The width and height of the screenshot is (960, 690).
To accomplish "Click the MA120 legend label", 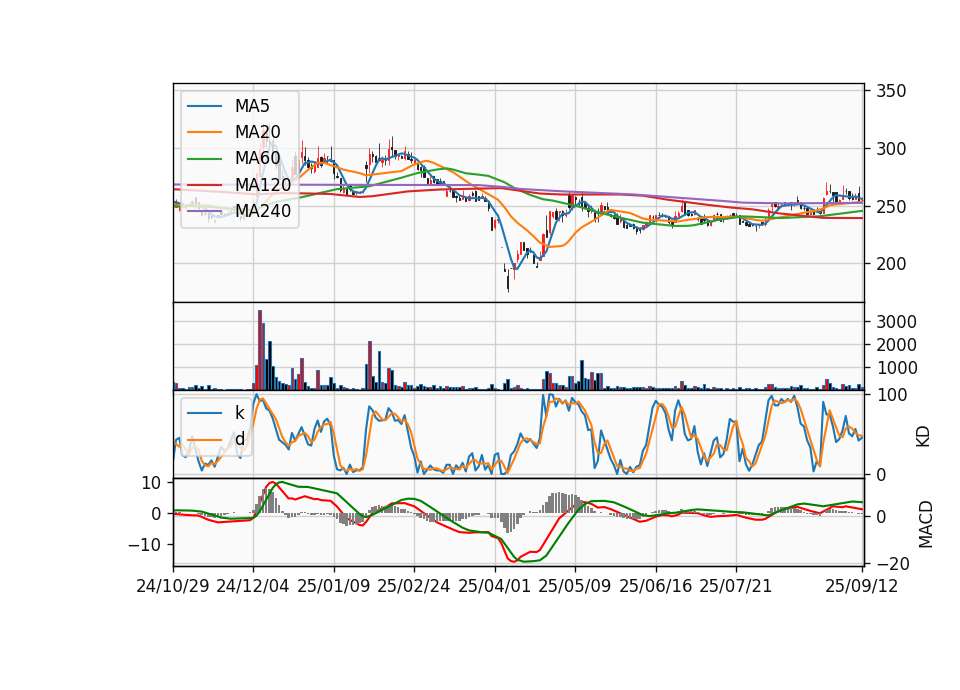I will click(263, 184).
